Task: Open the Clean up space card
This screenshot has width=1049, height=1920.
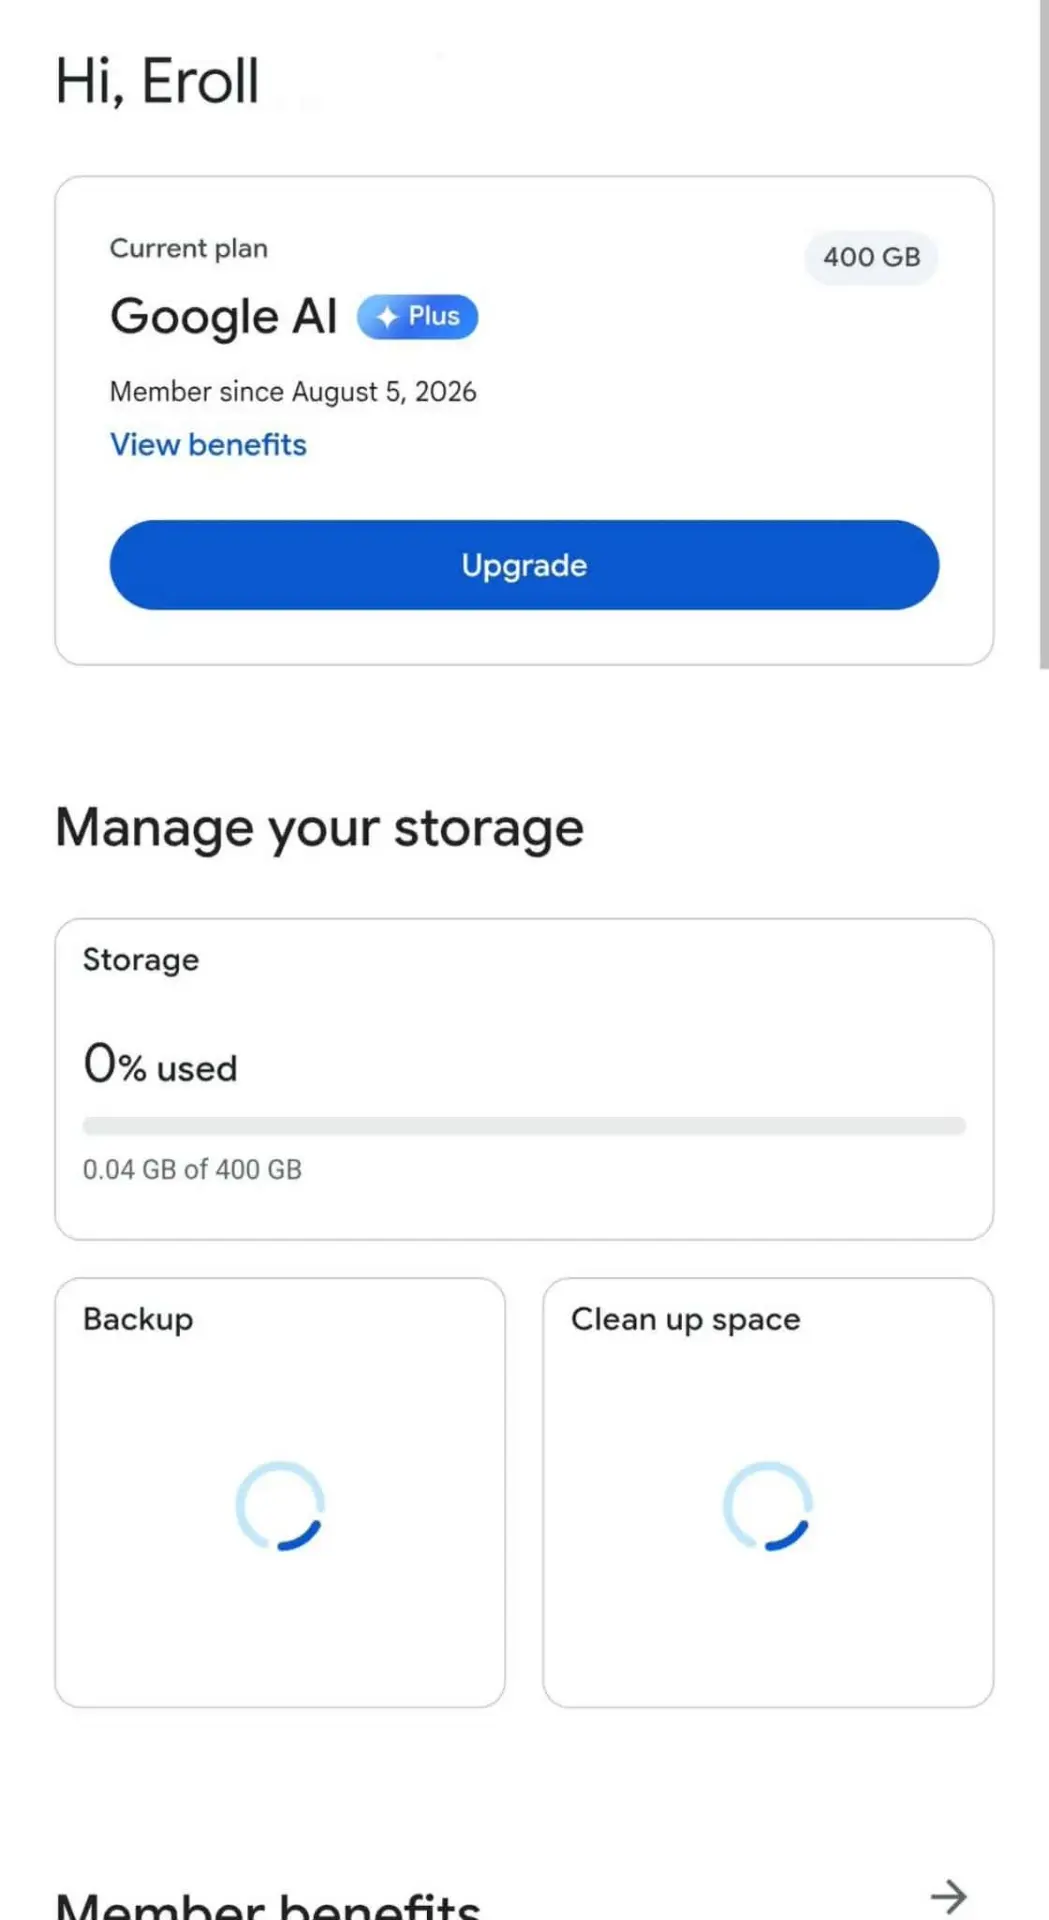Action: click(x=768, y=1492)
